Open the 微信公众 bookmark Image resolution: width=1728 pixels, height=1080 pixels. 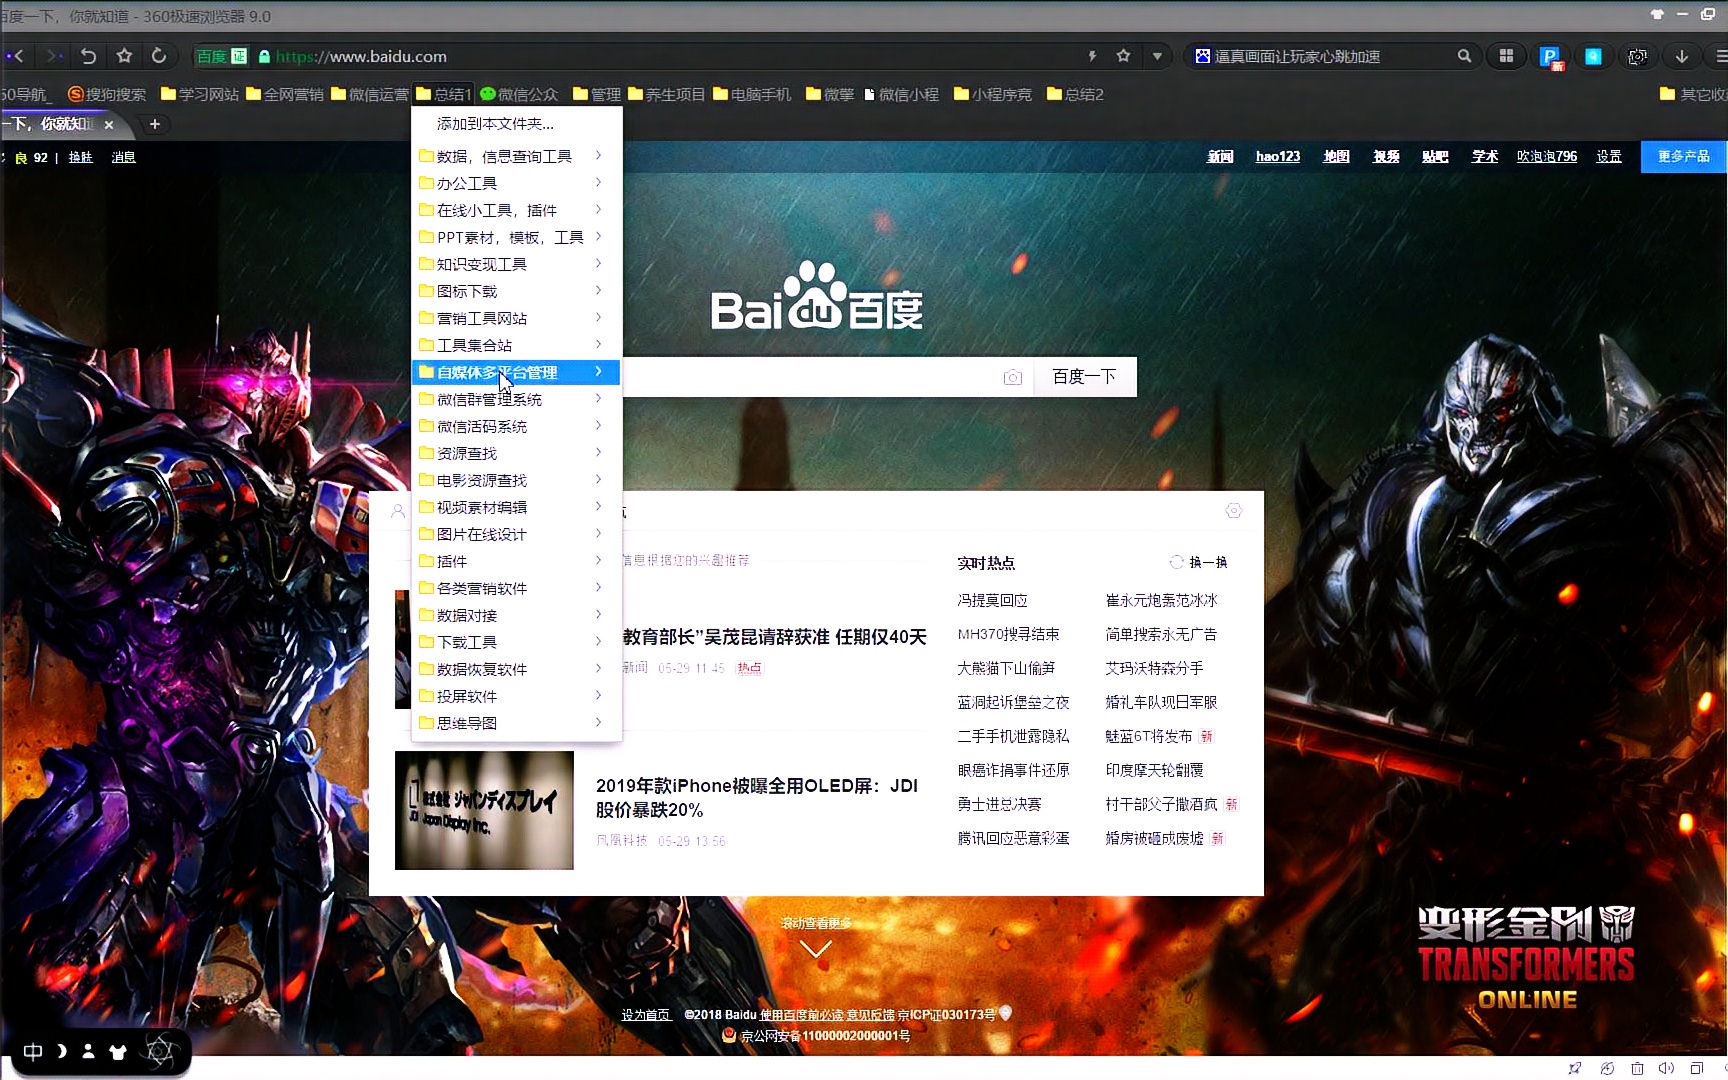point(519,94)
